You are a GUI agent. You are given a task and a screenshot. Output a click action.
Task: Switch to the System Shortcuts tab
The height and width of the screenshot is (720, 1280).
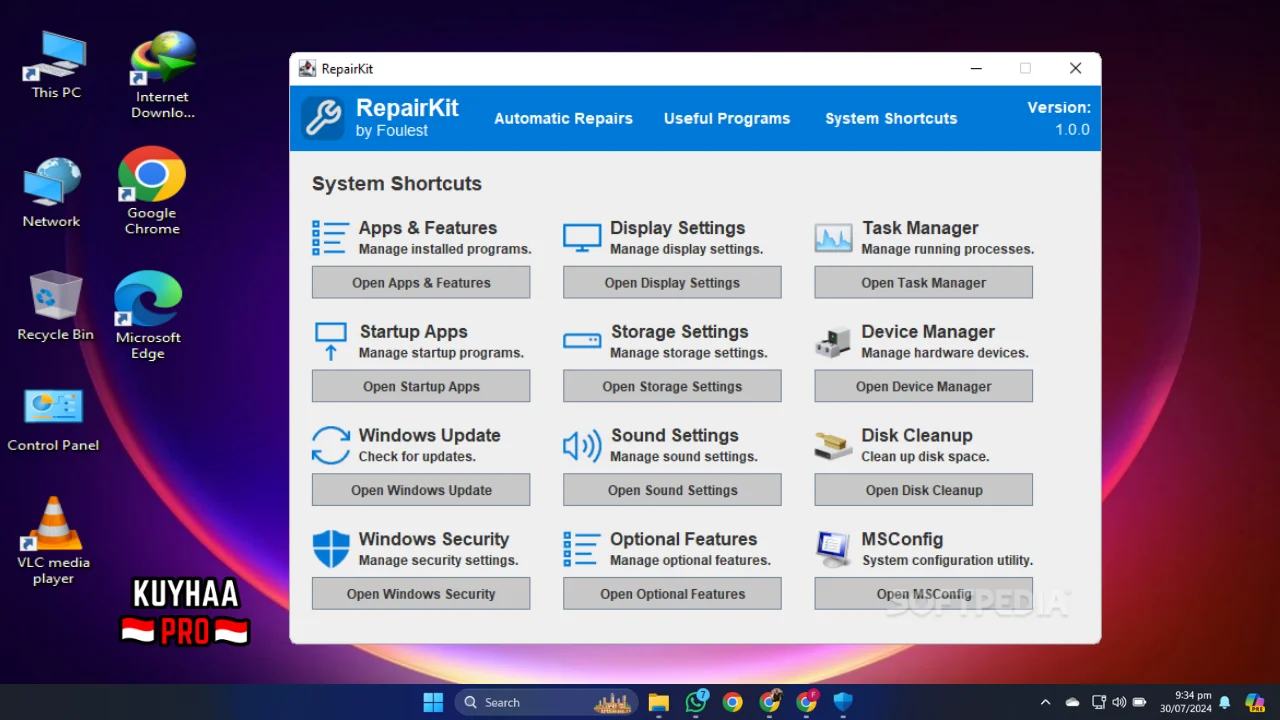tap(891, 118)
